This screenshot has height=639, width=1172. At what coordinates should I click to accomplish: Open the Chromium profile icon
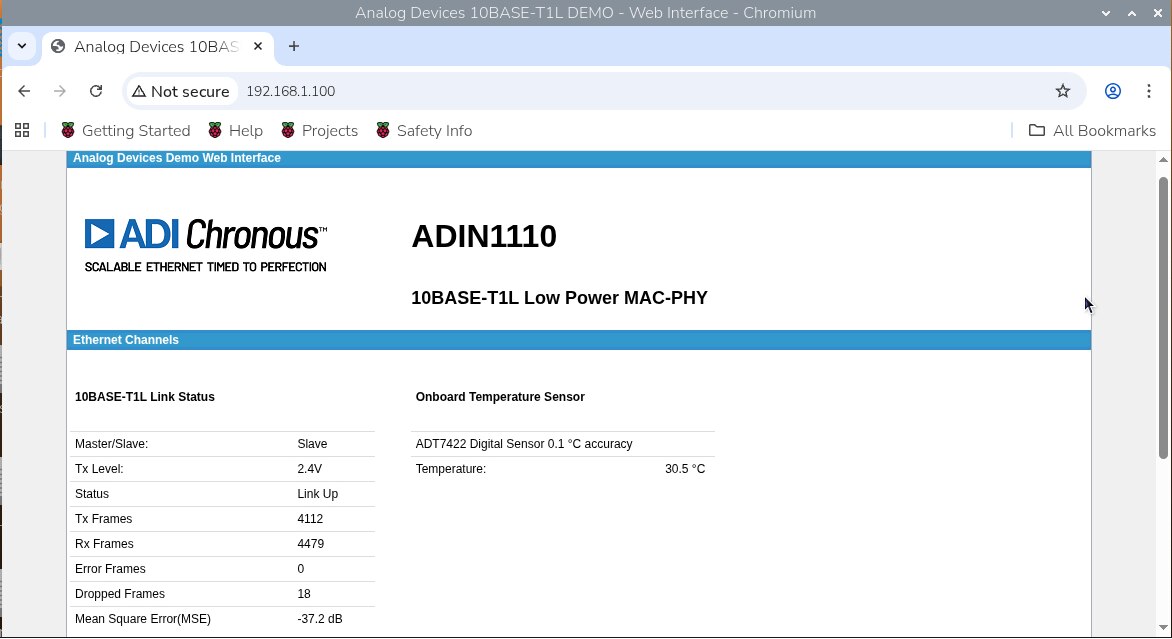coord(1113,91)
